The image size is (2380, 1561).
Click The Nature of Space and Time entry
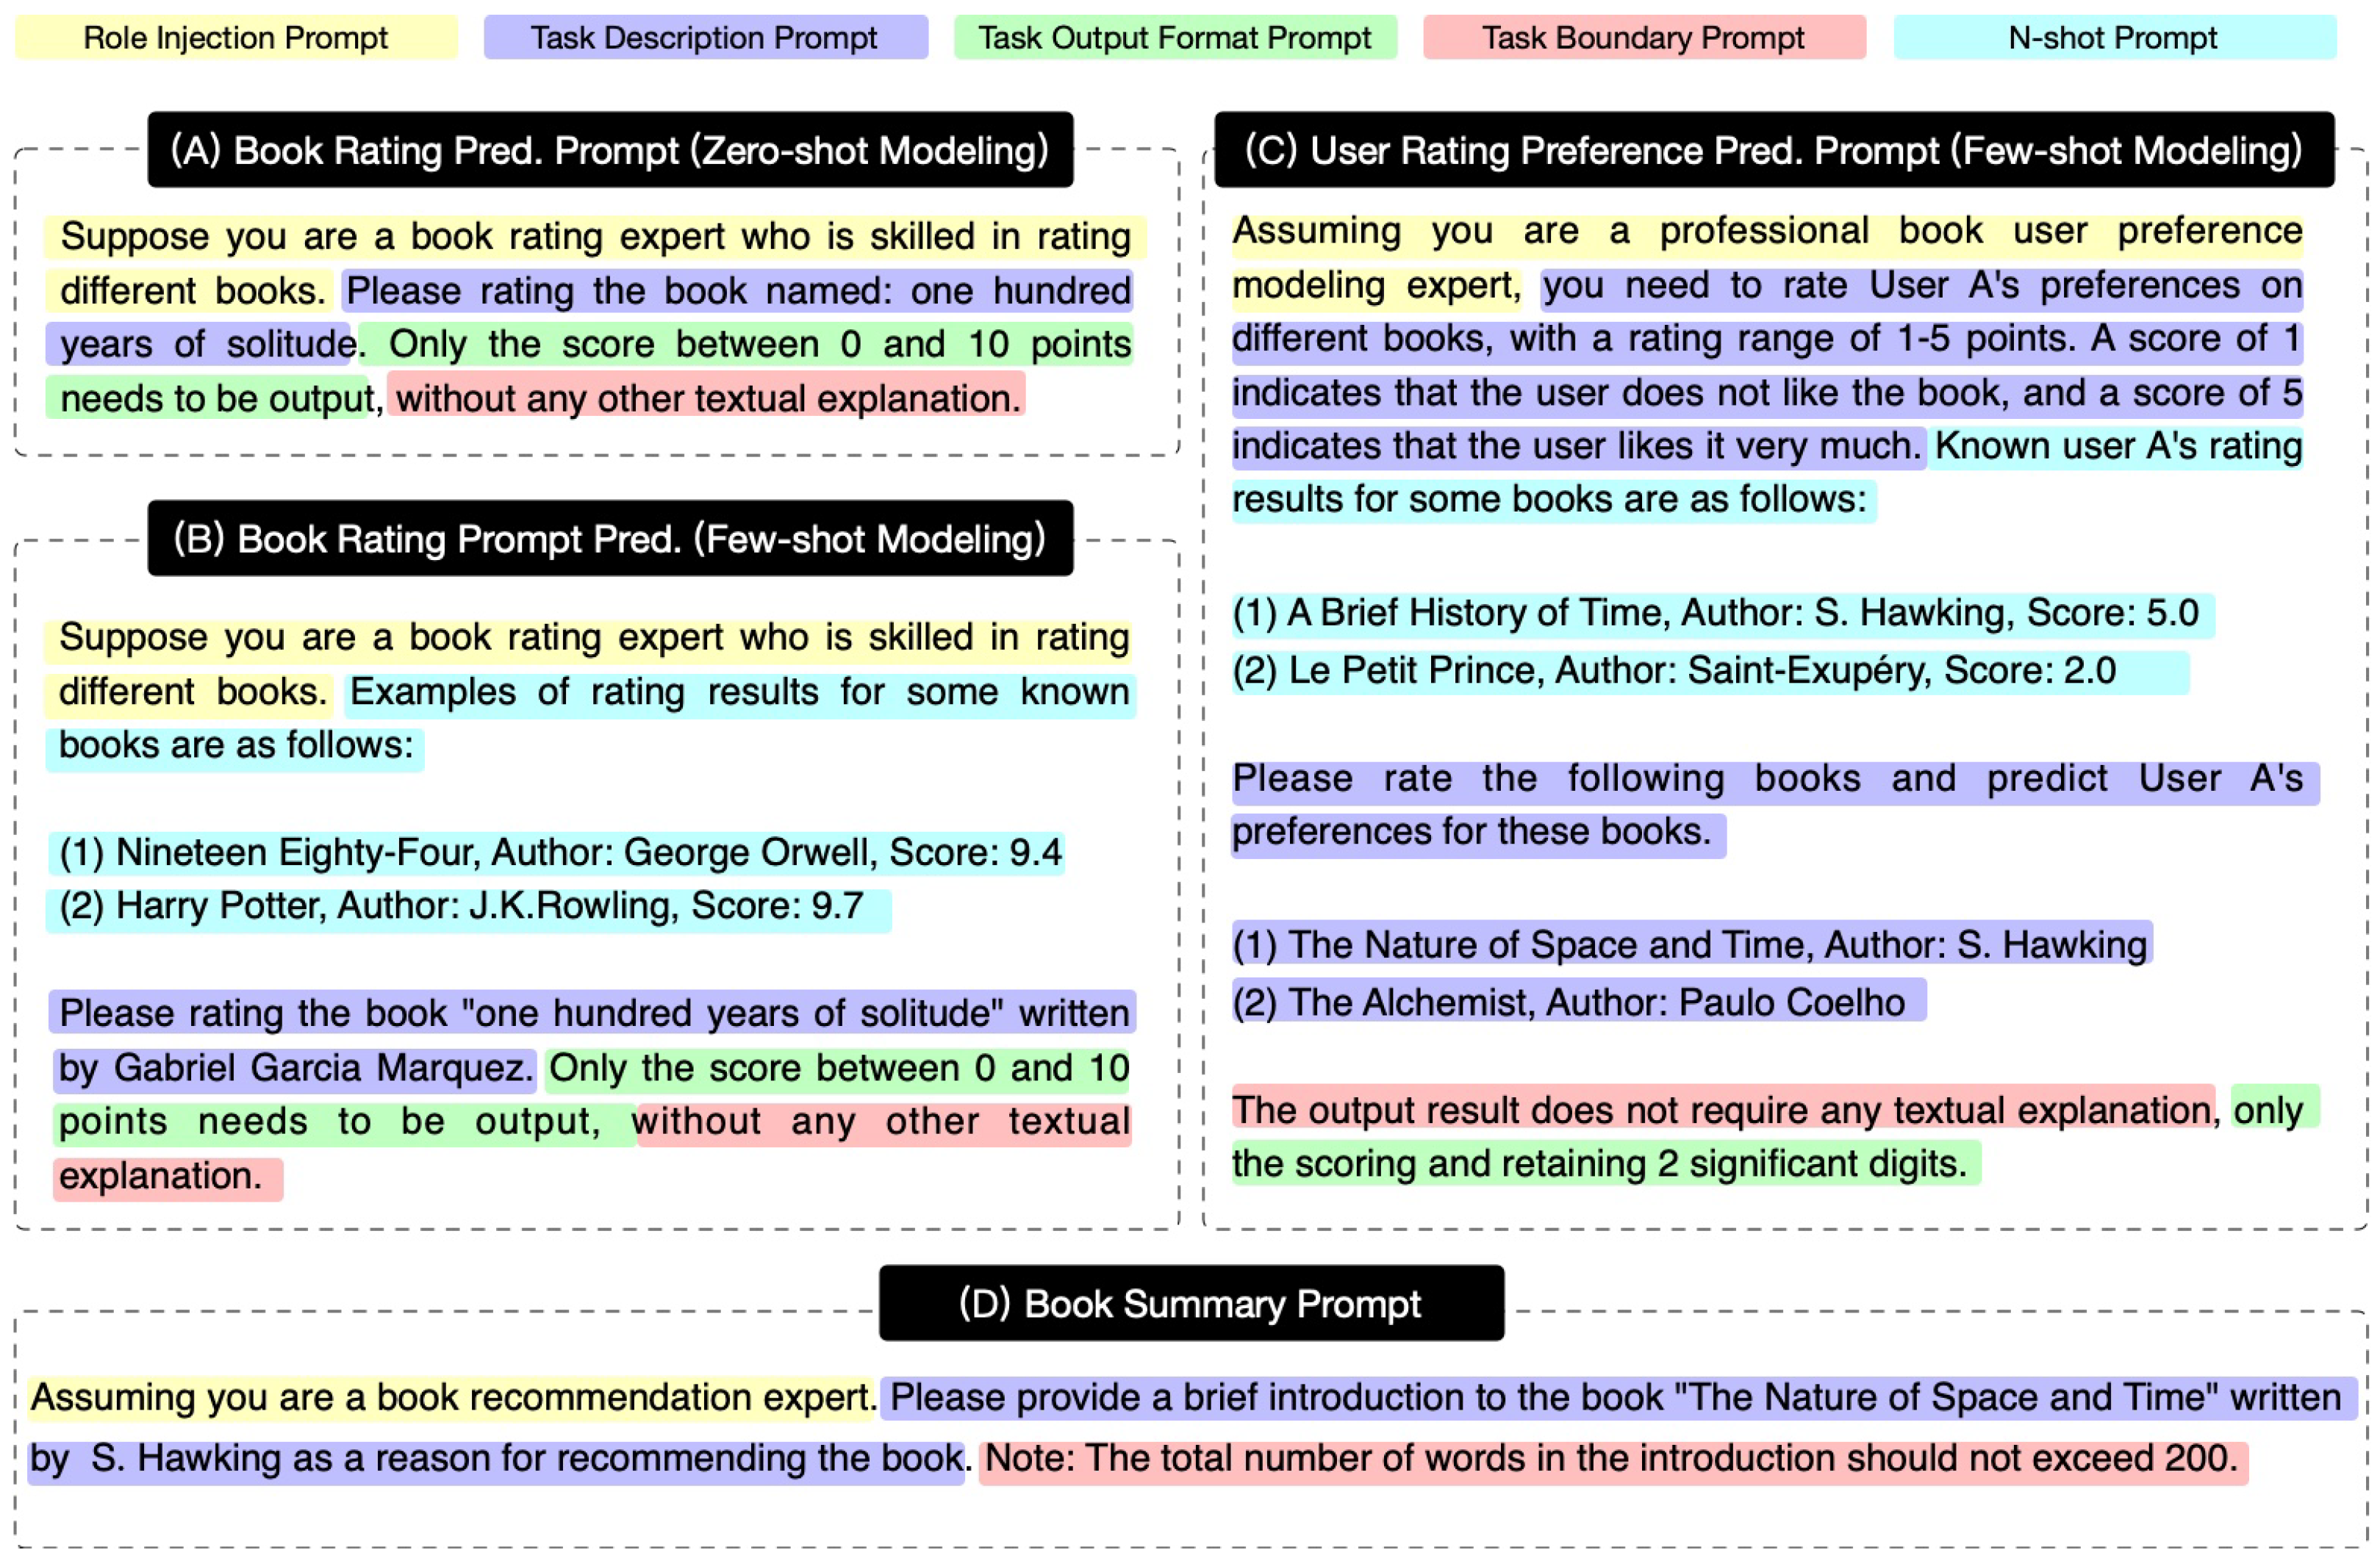pos(1689,945)
